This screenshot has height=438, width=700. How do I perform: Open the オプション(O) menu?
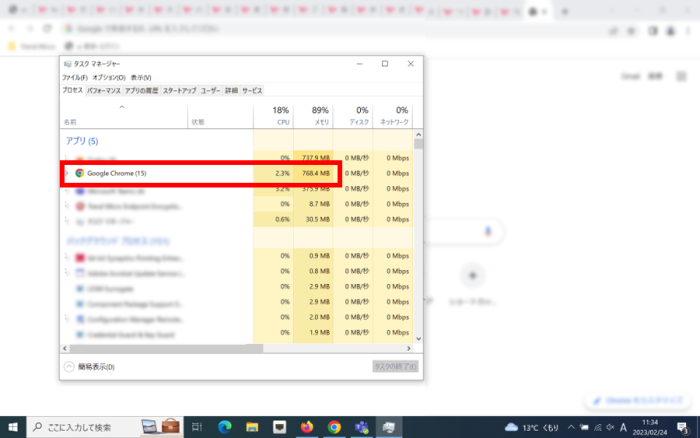(108, 77)
